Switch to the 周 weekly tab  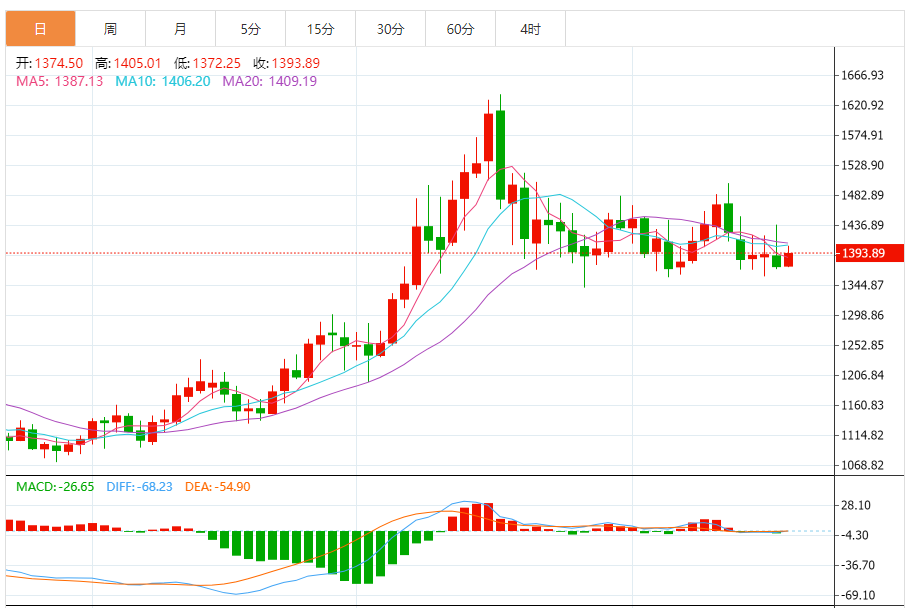(x=110, y=29)
